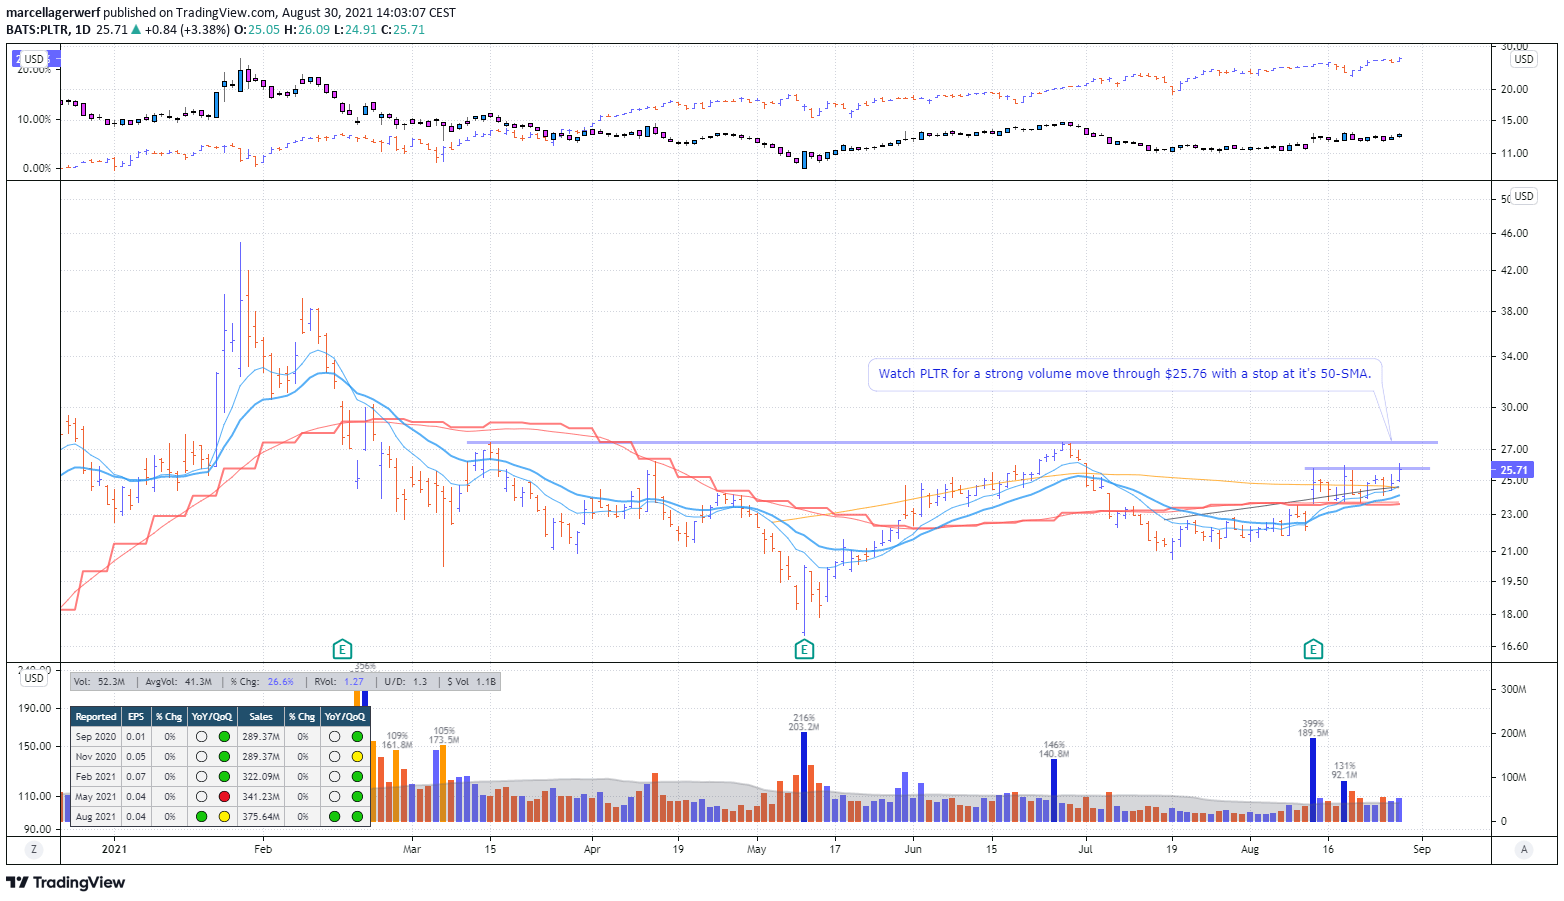
Task: Click the Vol: 52.3M stat
Action: click(99, 682)
